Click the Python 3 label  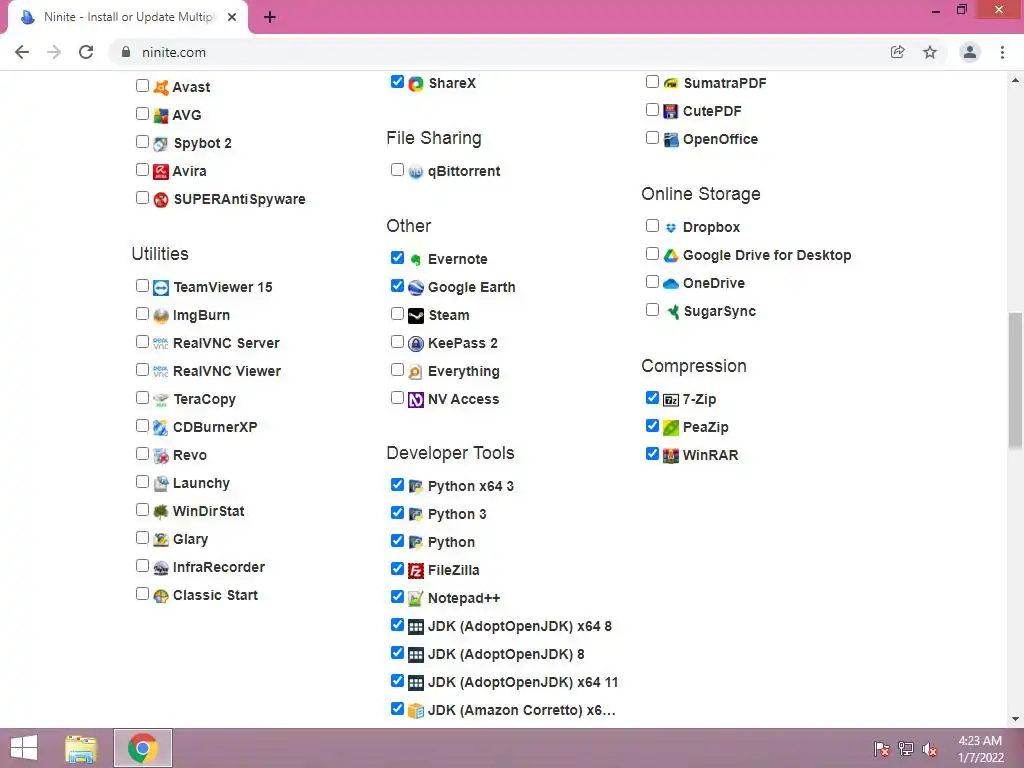tap(457, 515)
